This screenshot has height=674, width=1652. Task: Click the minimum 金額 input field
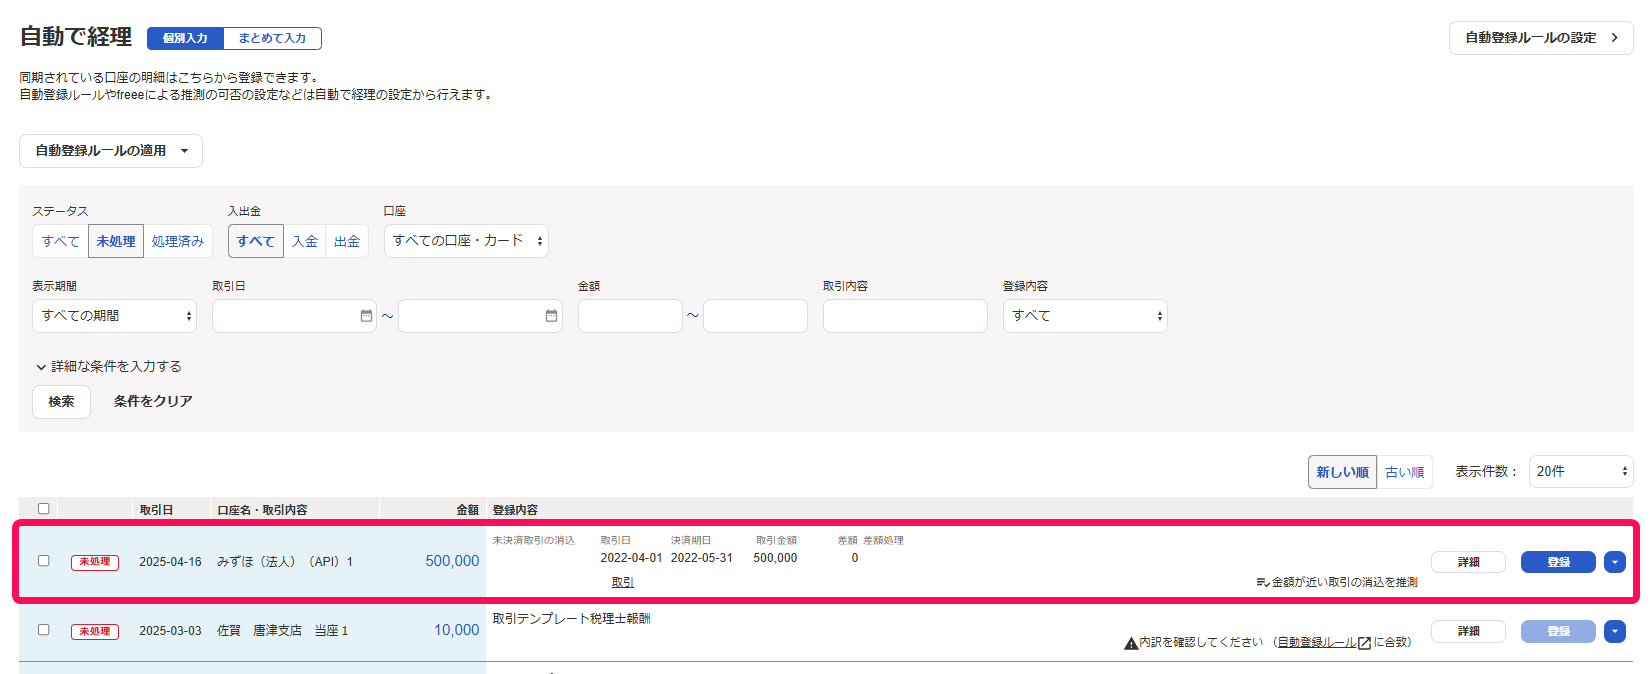click(630, 316)
